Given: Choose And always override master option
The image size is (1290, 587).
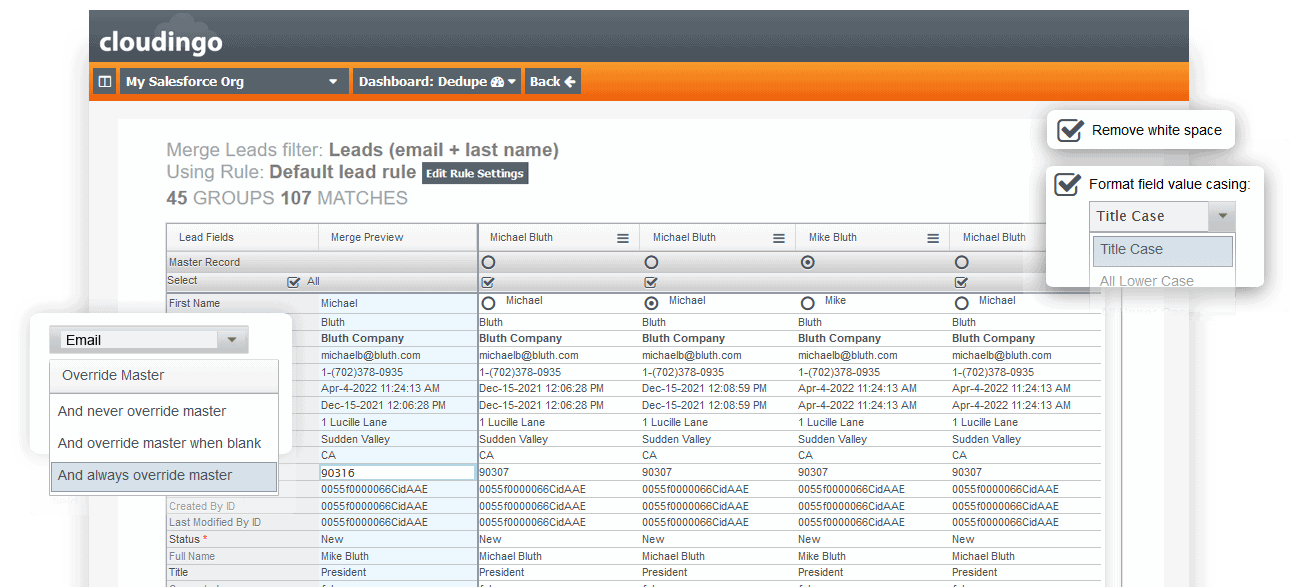Looking at the screenshot, I should (x=163, y=476).
